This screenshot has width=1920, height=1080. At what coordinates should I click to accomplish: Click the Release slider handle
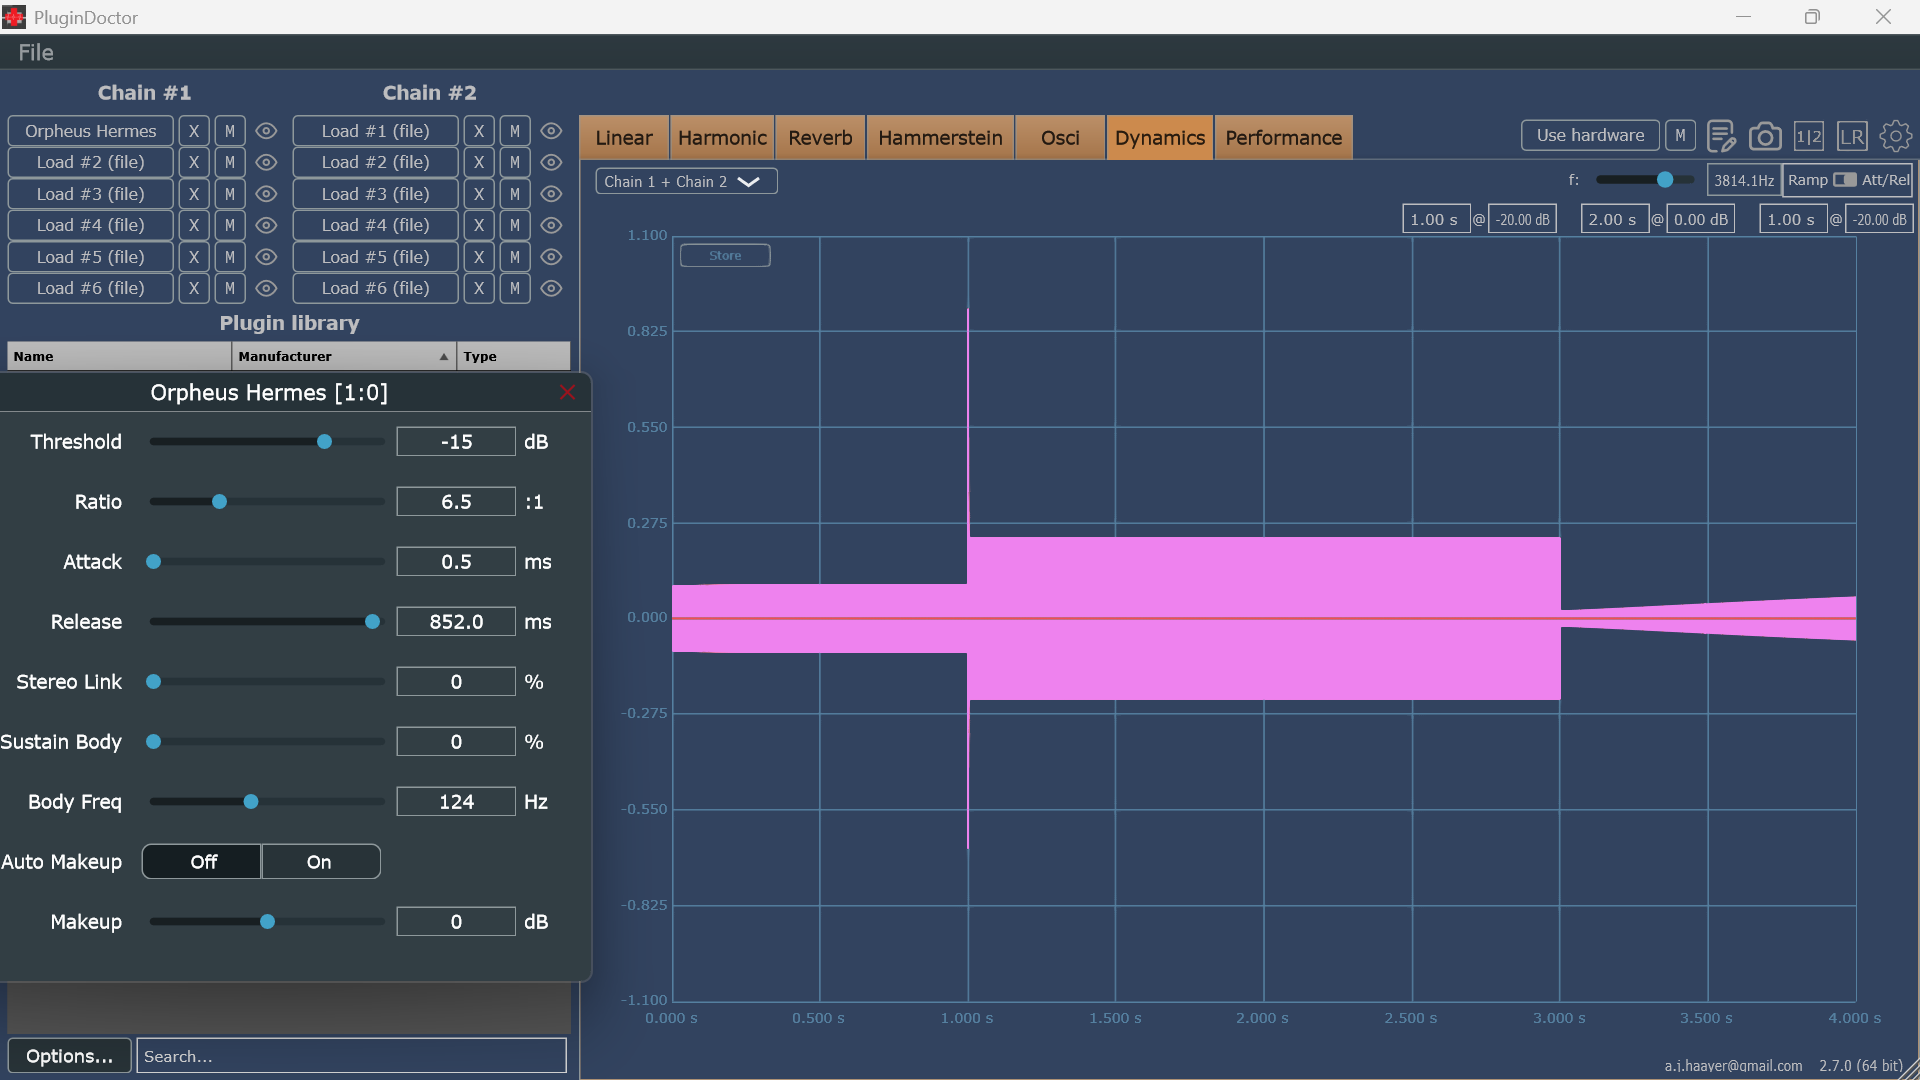pos(372,622)
